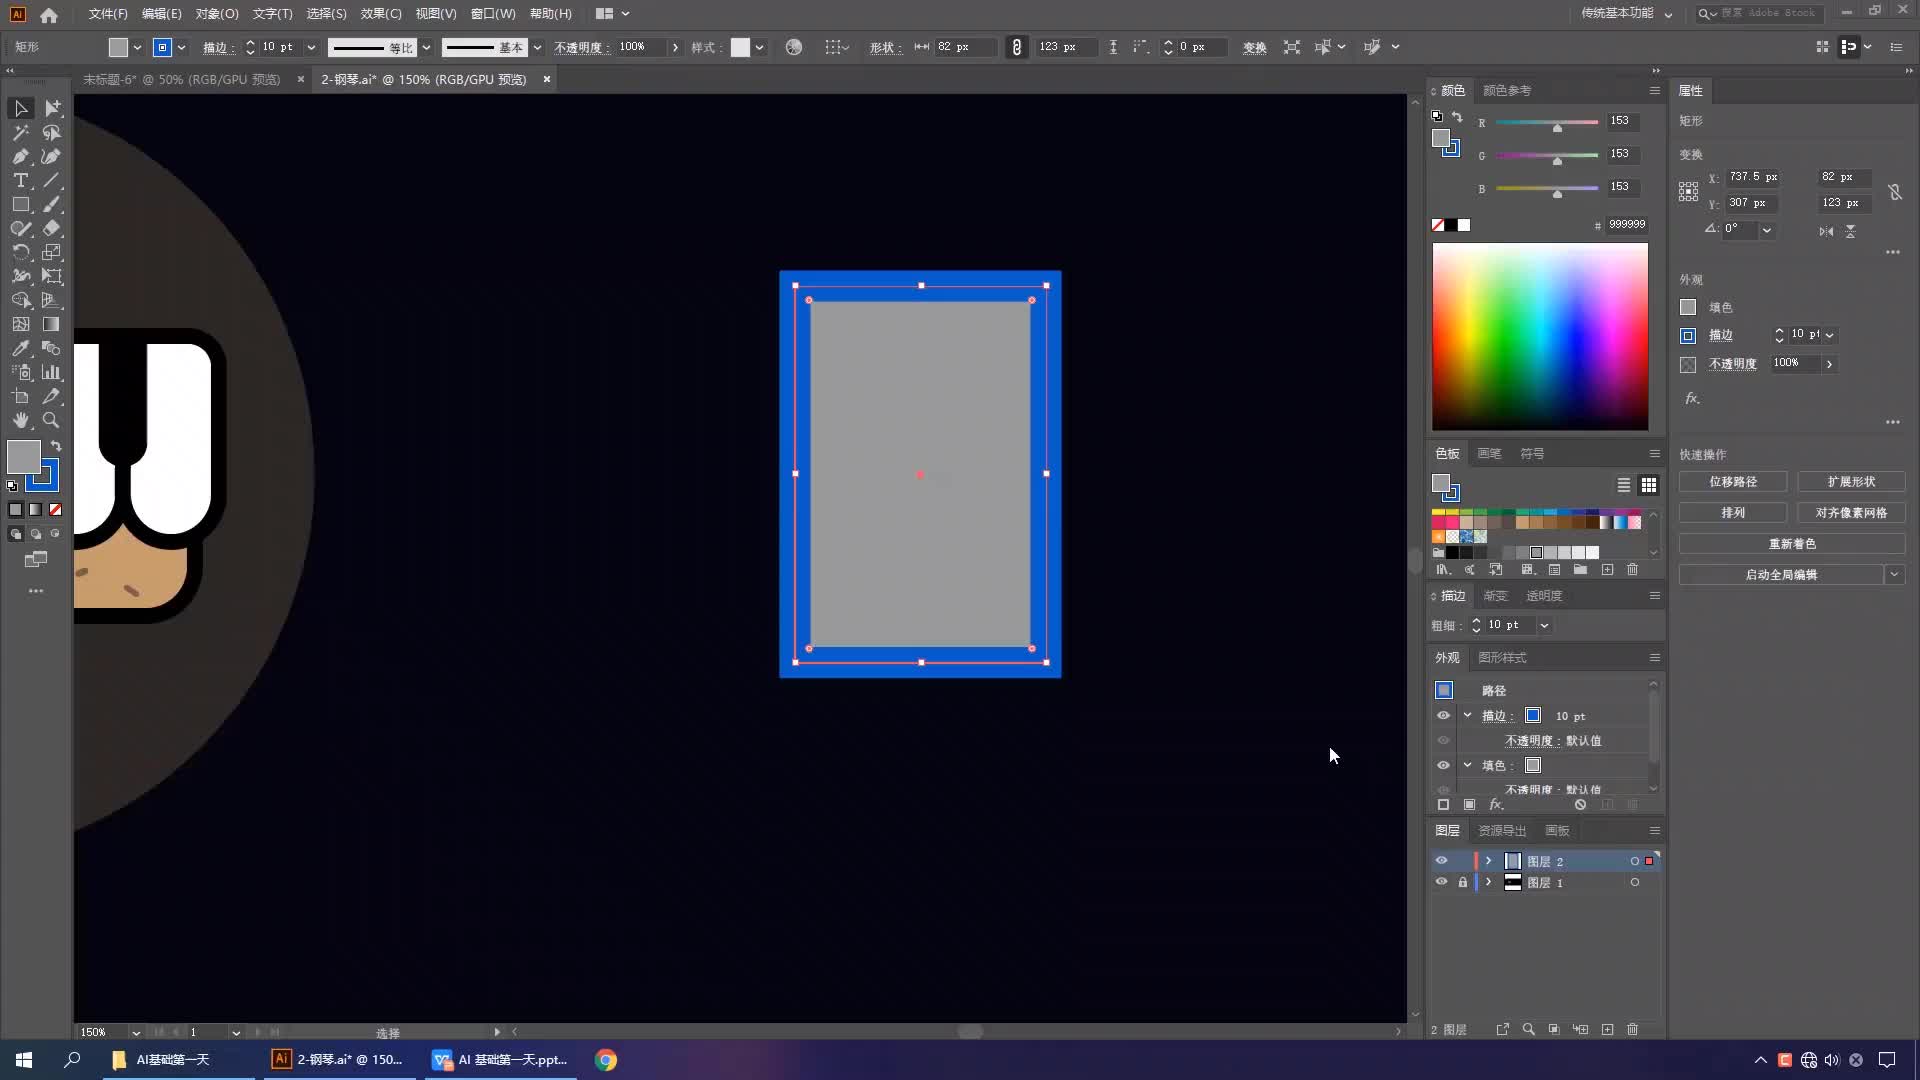Select the Selection tool (arrow)
Screen dimensions: 1920x1080
click(x=20, y=107)
